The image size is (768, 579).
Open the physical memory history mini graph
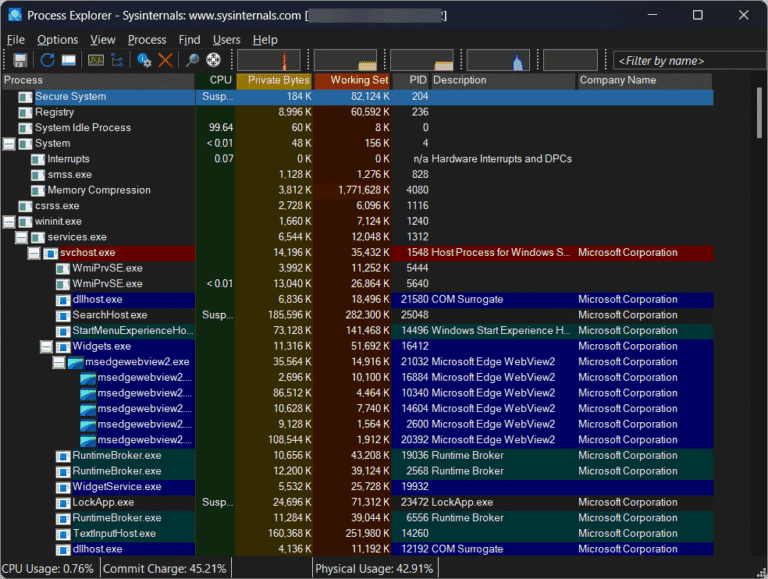pyautogui.click(x=422, y=60)
